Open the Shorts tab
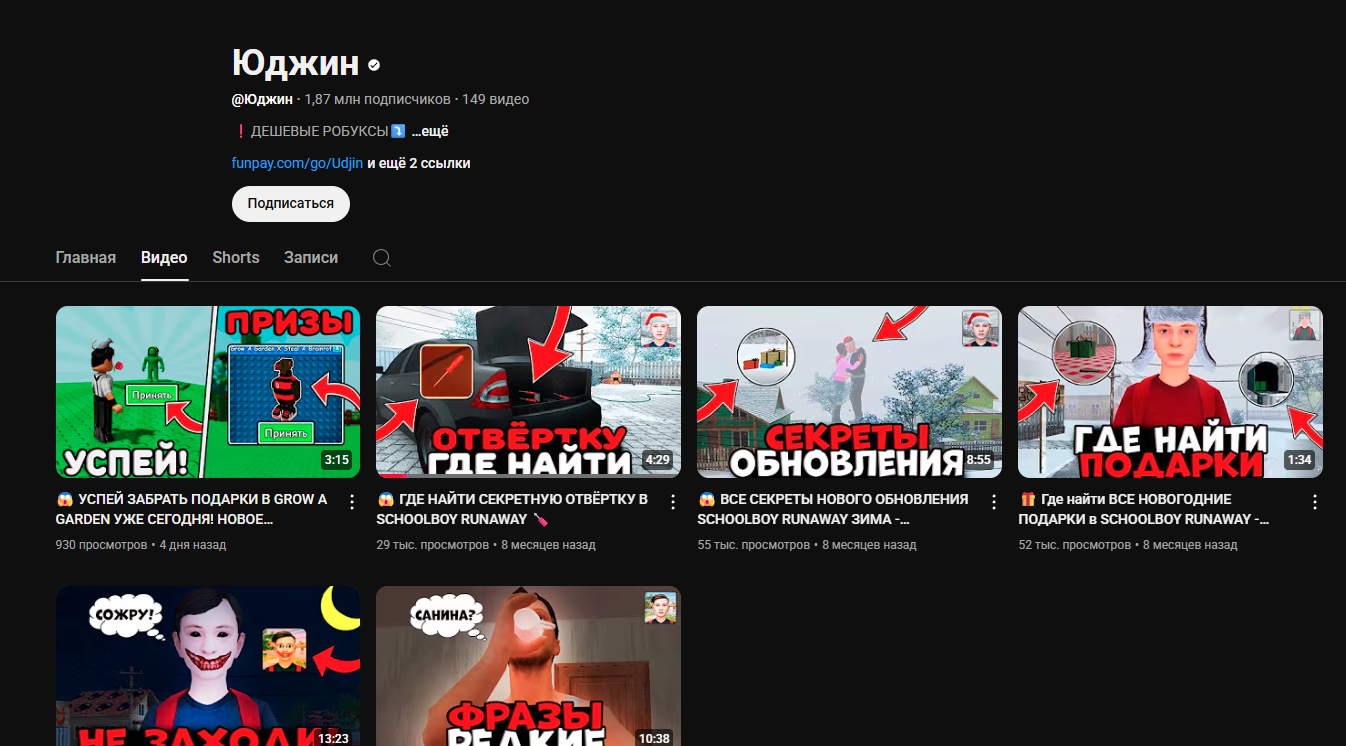Image resolution: width=1346 pixels, height=746 pixels. click(236, 257)
